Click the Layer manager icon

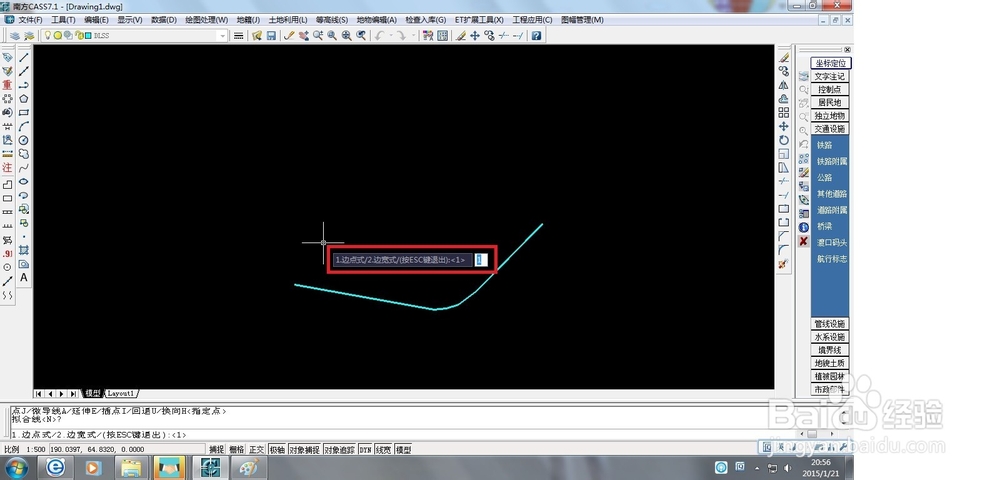tap(15, 36)
